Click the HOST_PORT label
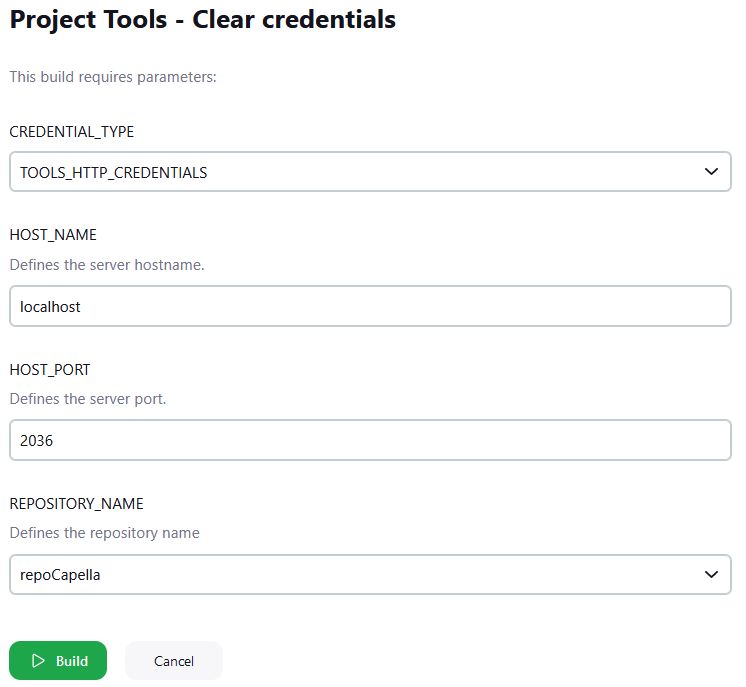The width and height of the screenshot is (746, 687). (x=50, y=370)
